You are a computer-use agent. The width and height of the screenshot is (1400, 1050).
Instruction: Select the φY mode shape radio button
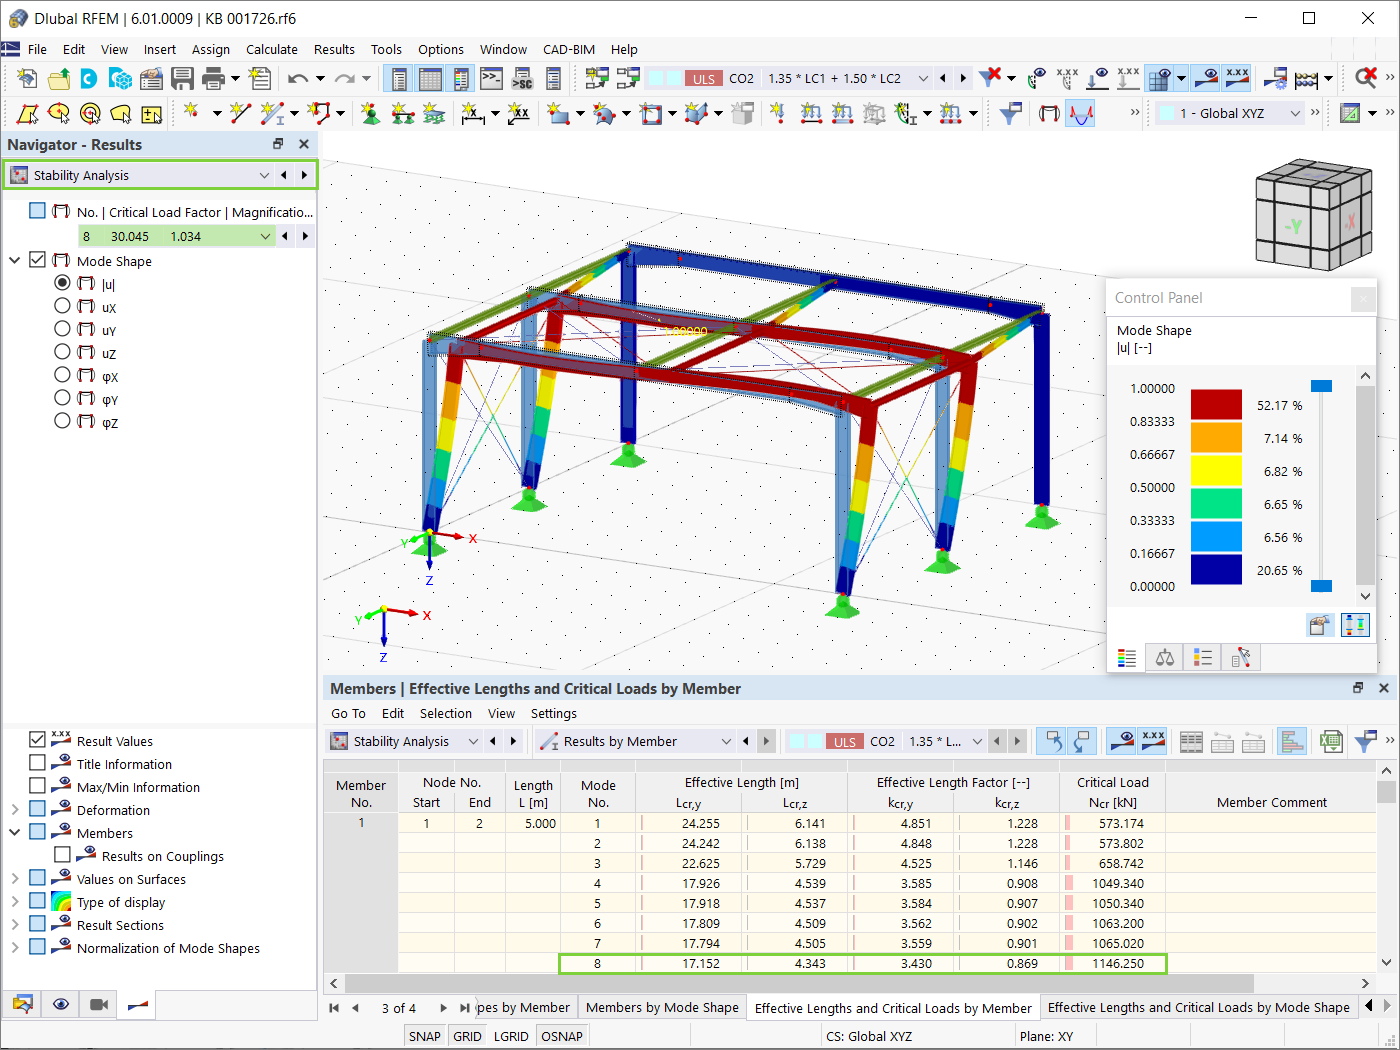click(x=62, y=398)
